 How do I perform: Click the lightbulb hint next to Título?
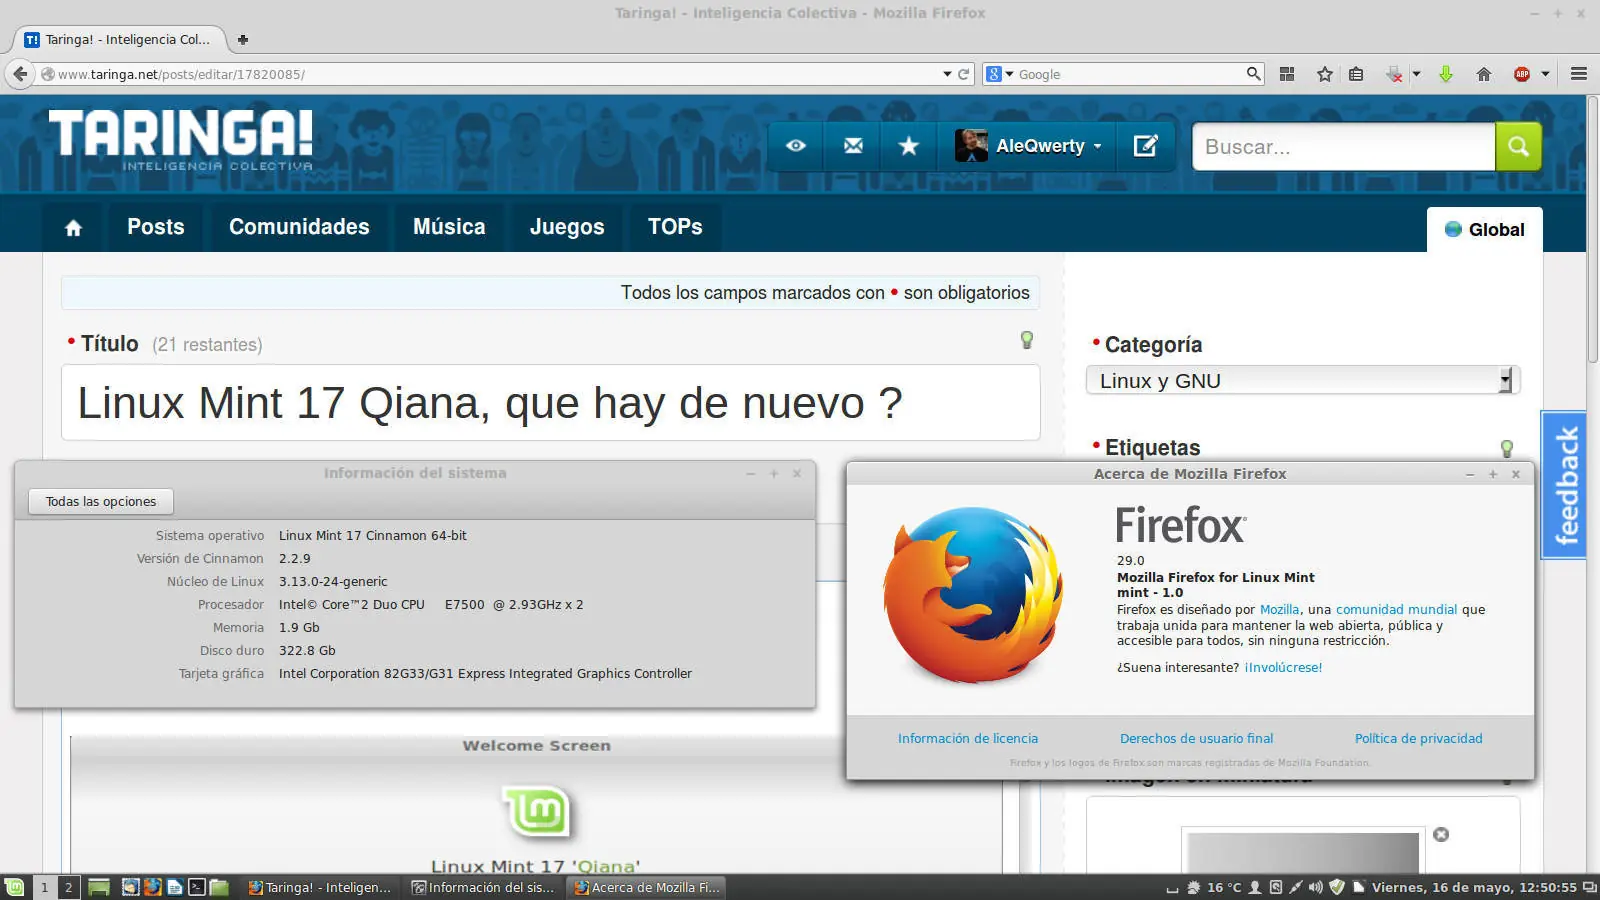tap(1026, 340)
